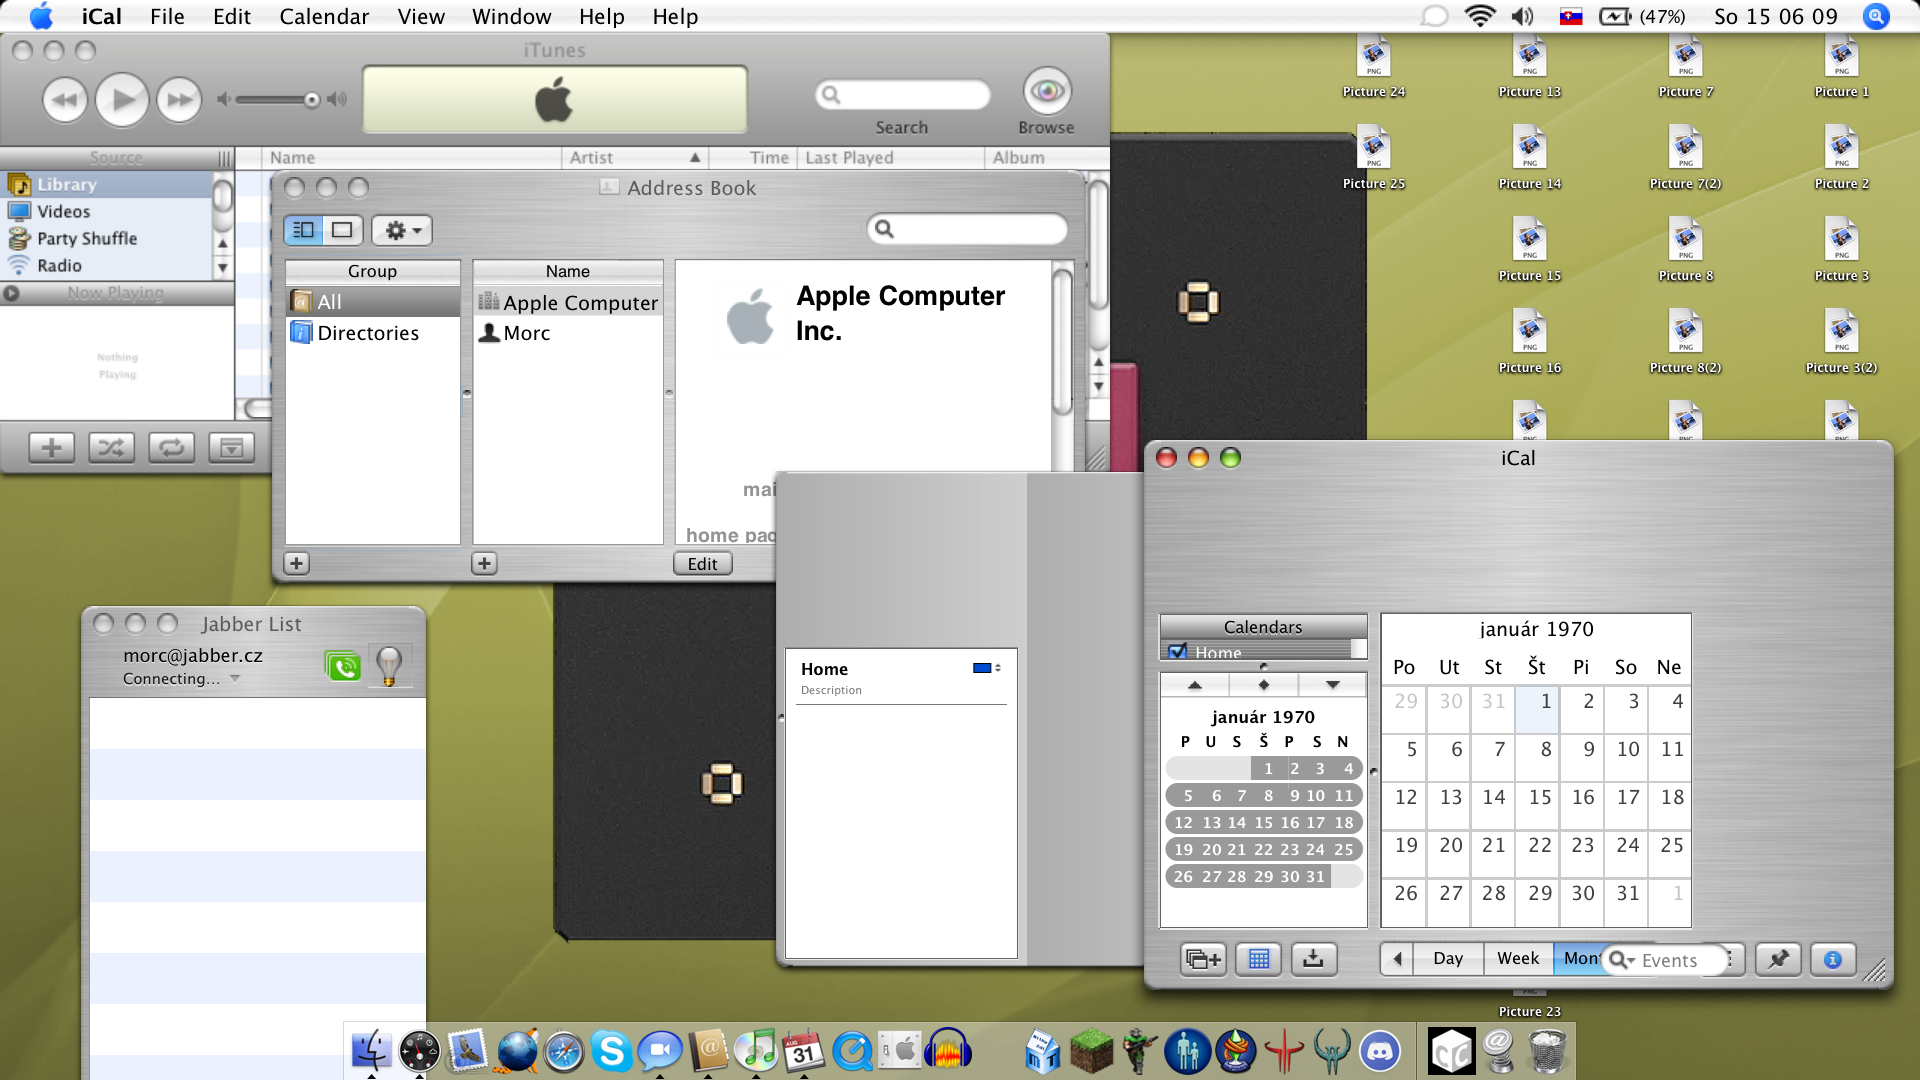Add a new group in Address Book
This screenshot has width=1920, height=1080.
296,563
